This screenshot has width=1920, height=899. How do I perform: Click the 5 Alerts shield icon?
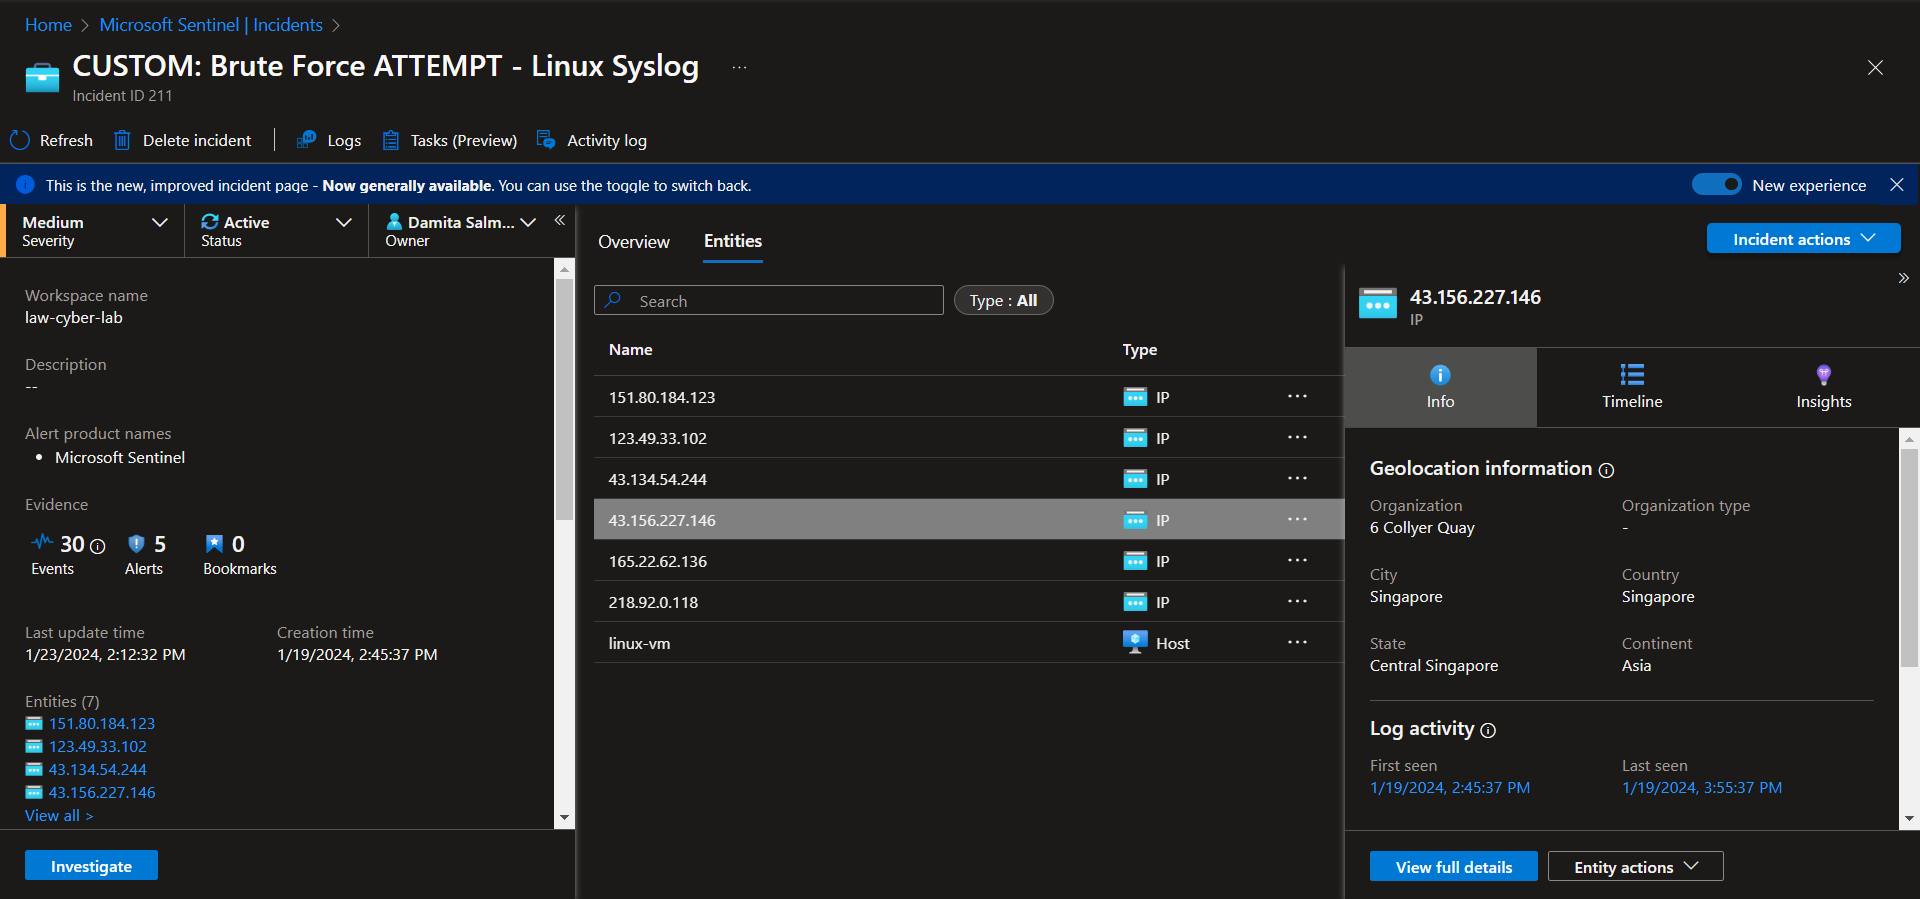pos(137,543)
